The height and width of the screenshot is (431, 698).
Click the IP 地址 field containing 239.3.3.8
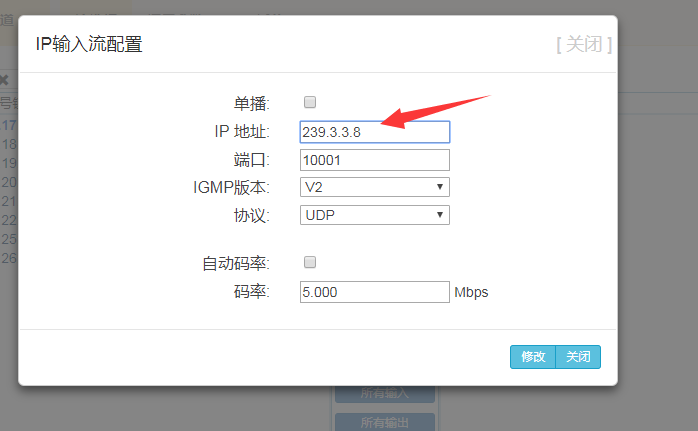pos(374,132)
